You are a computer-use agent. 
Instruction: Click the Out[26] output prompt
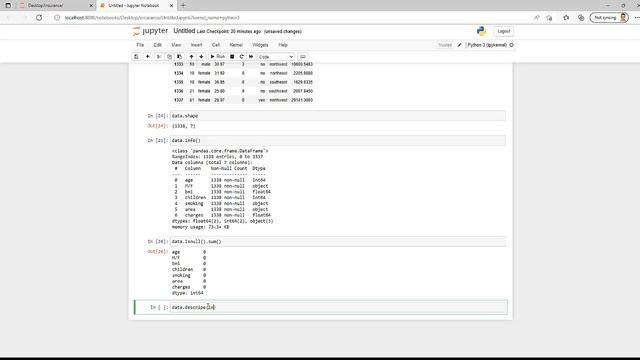coord(158,252)
